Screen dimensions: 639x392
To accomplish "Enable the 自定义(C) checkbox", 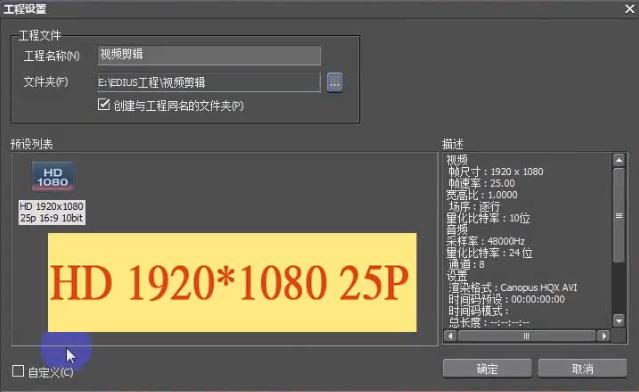I will coord(18,371).
